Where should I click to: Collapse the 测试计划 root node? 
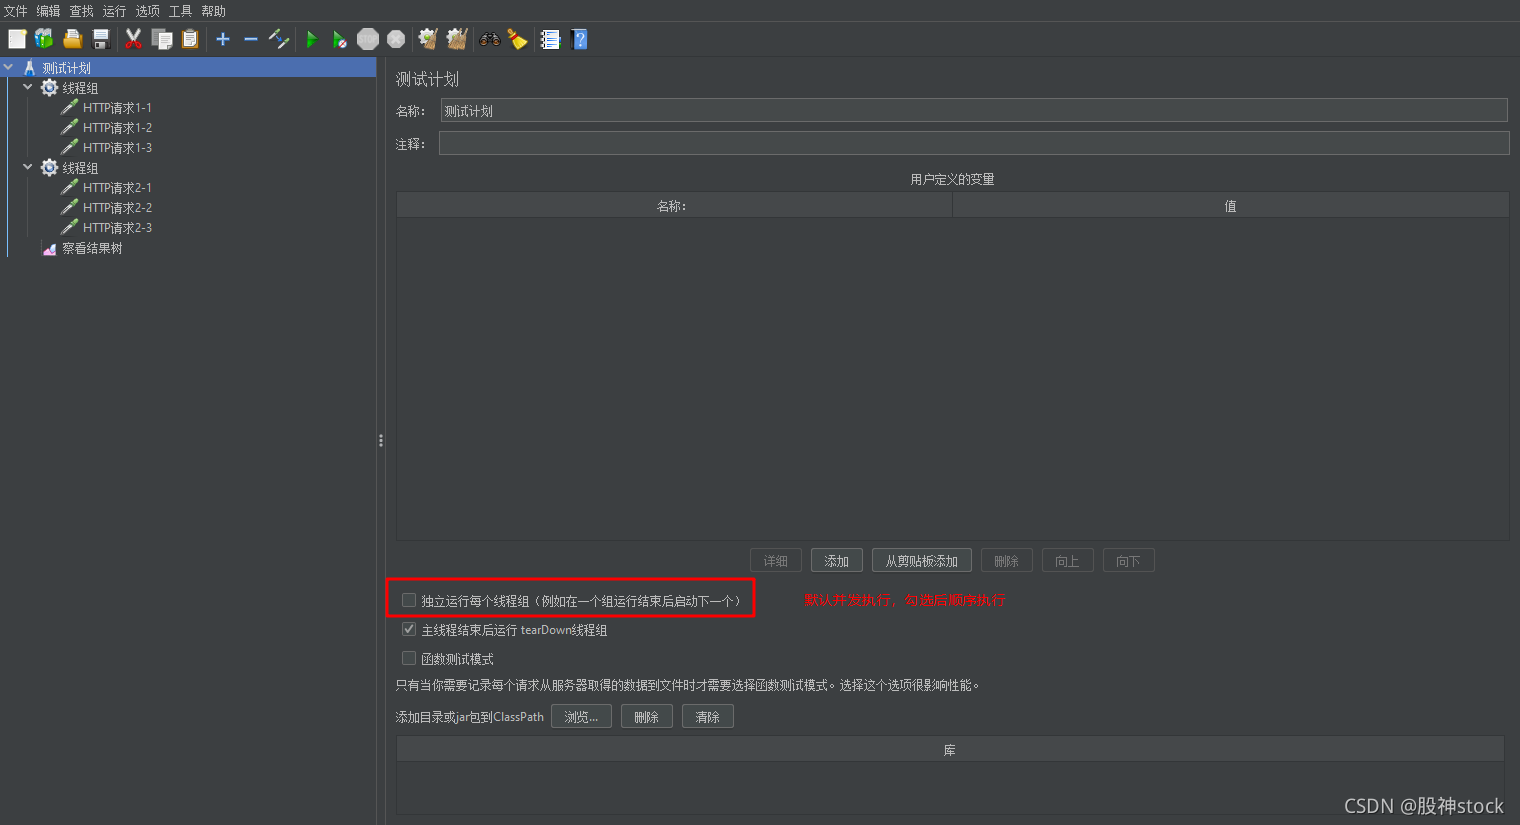tap(8, 67)
